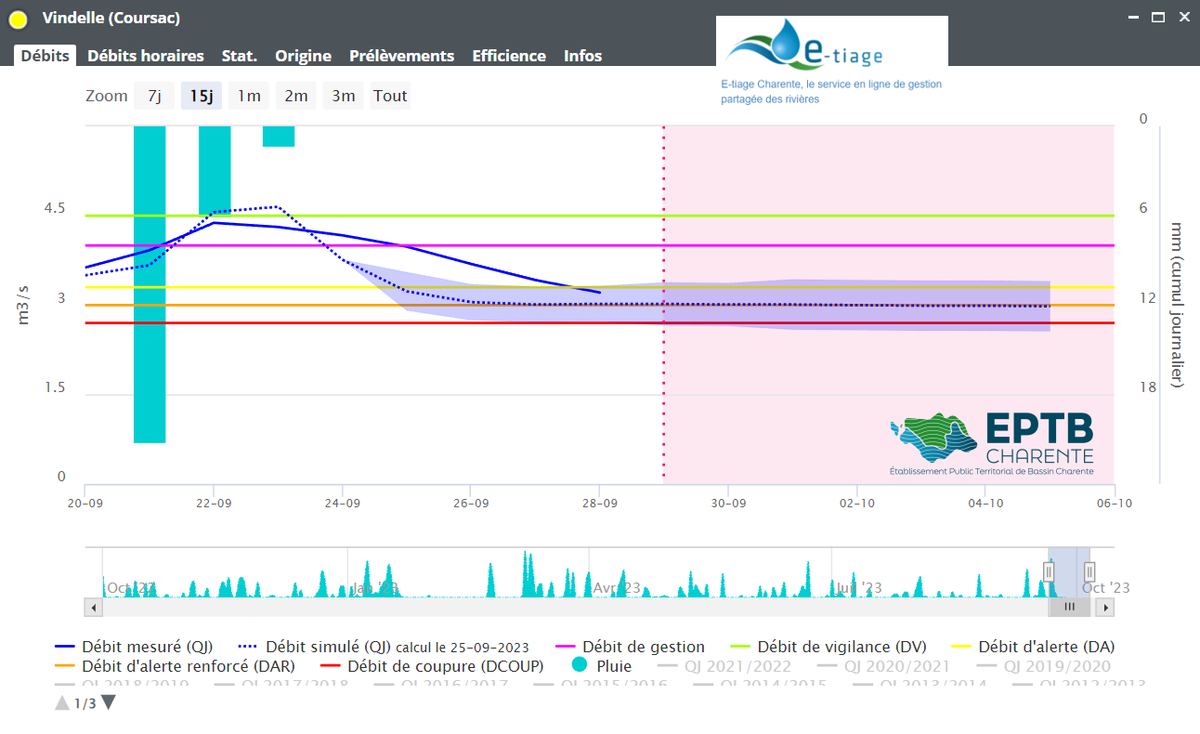This screenshot has width=1200, height=734.
Task: Select the Prélèvements tab
Action: coord(401,56)
